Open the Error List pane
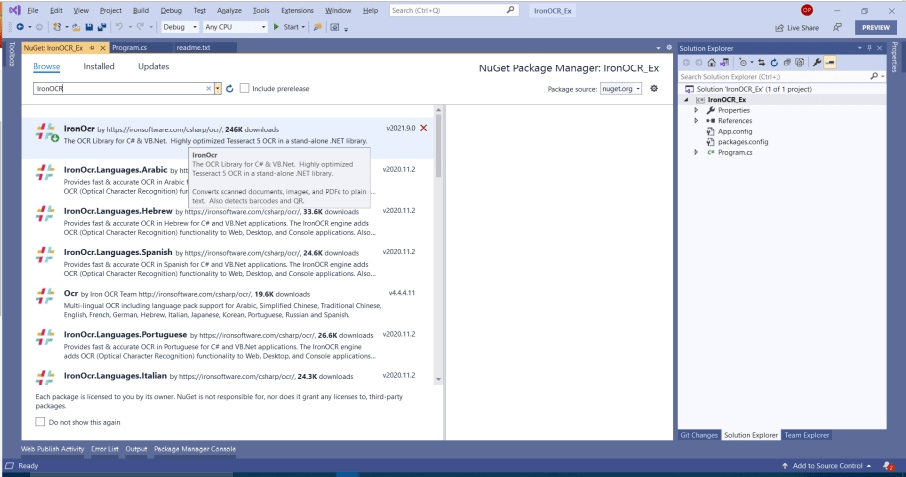 point(105,449)
